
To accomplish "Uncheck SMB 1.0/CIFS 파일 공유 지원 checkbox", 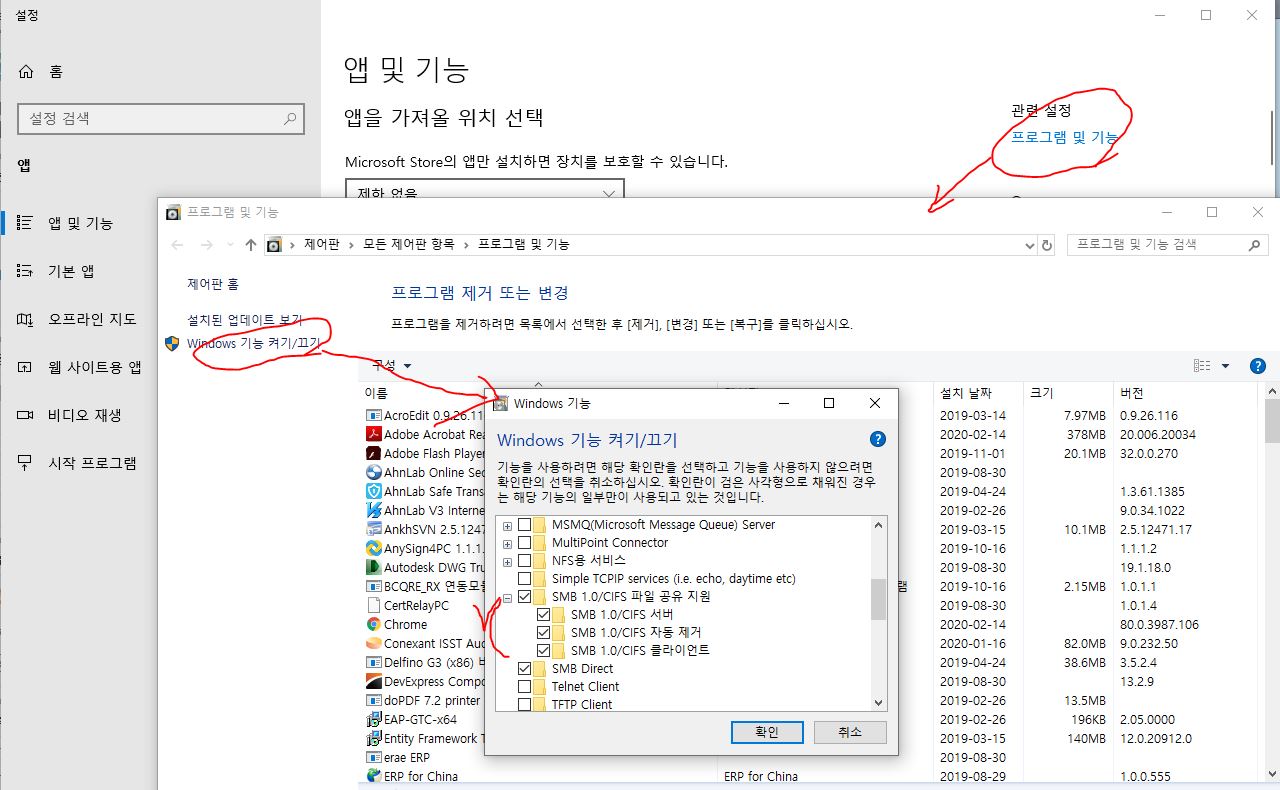I will [x=525, y=597].
